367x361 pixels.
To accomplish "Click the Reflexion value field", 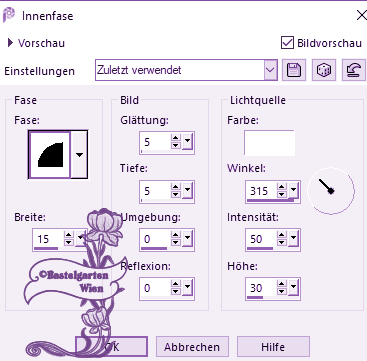I will (x=155, y=288).
